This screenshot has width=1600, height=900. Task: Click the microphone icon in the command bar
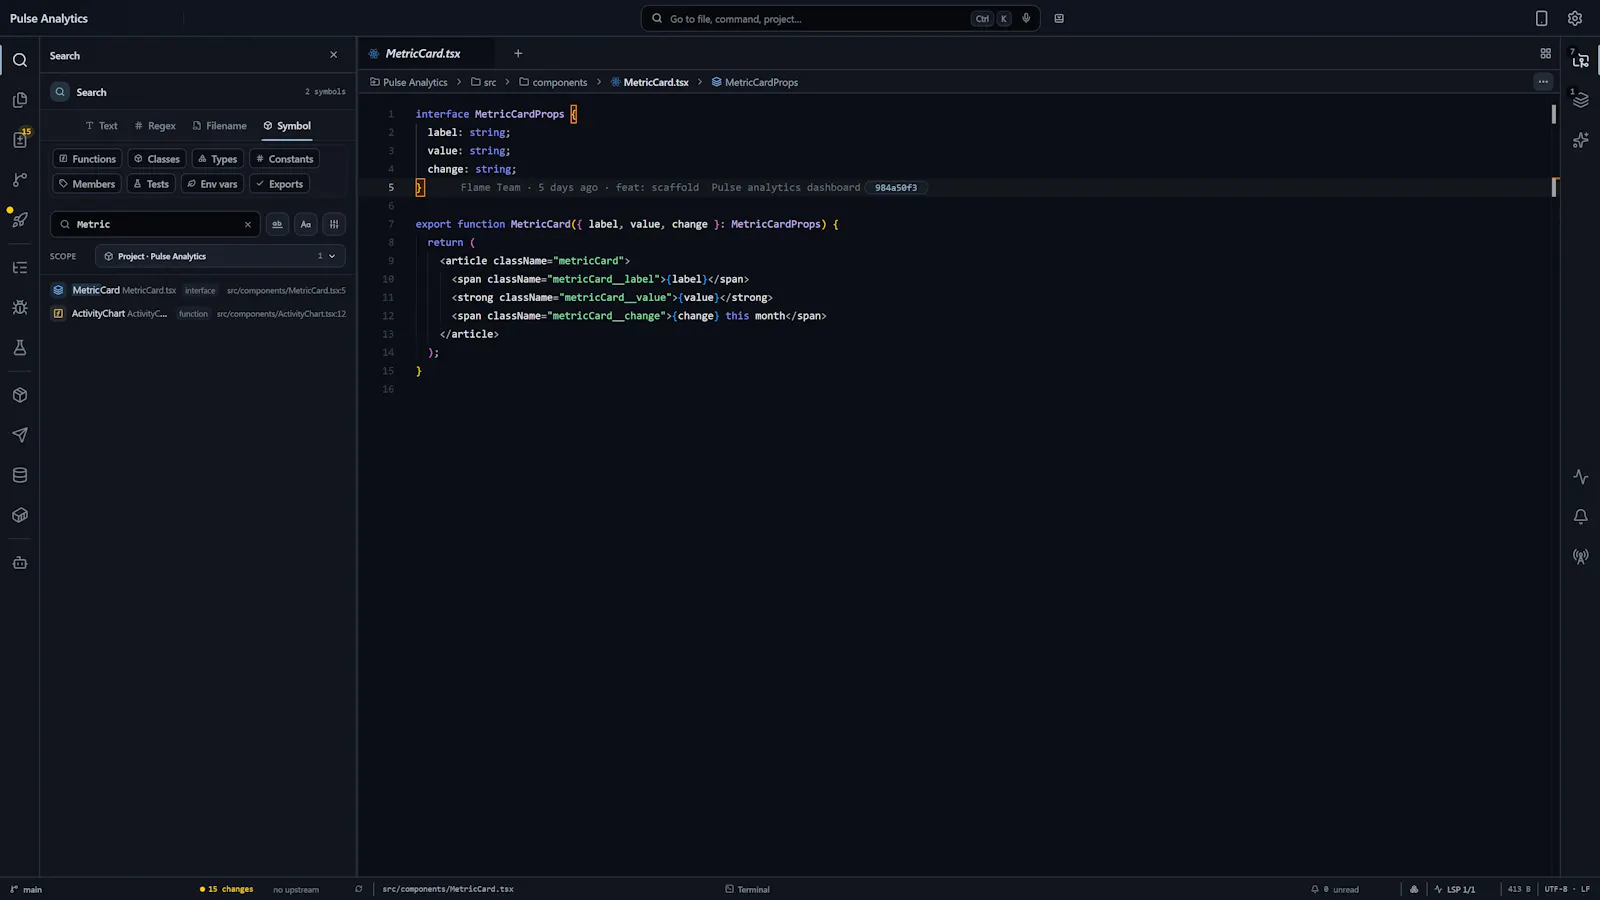tap(1026, 18)
